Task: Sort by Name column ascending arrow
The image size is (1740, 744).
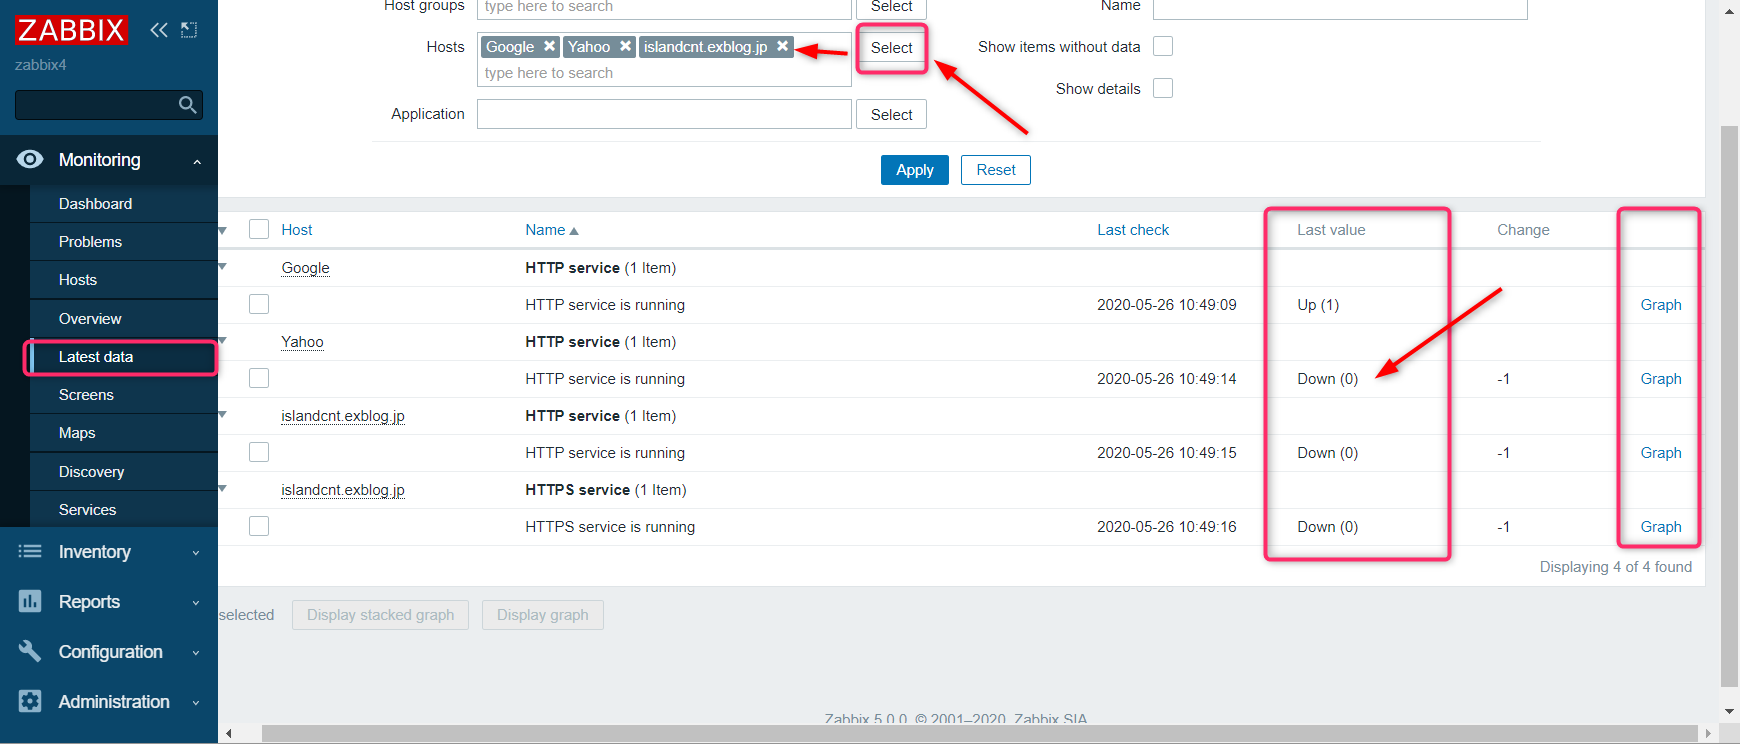Action: point(574,231)
